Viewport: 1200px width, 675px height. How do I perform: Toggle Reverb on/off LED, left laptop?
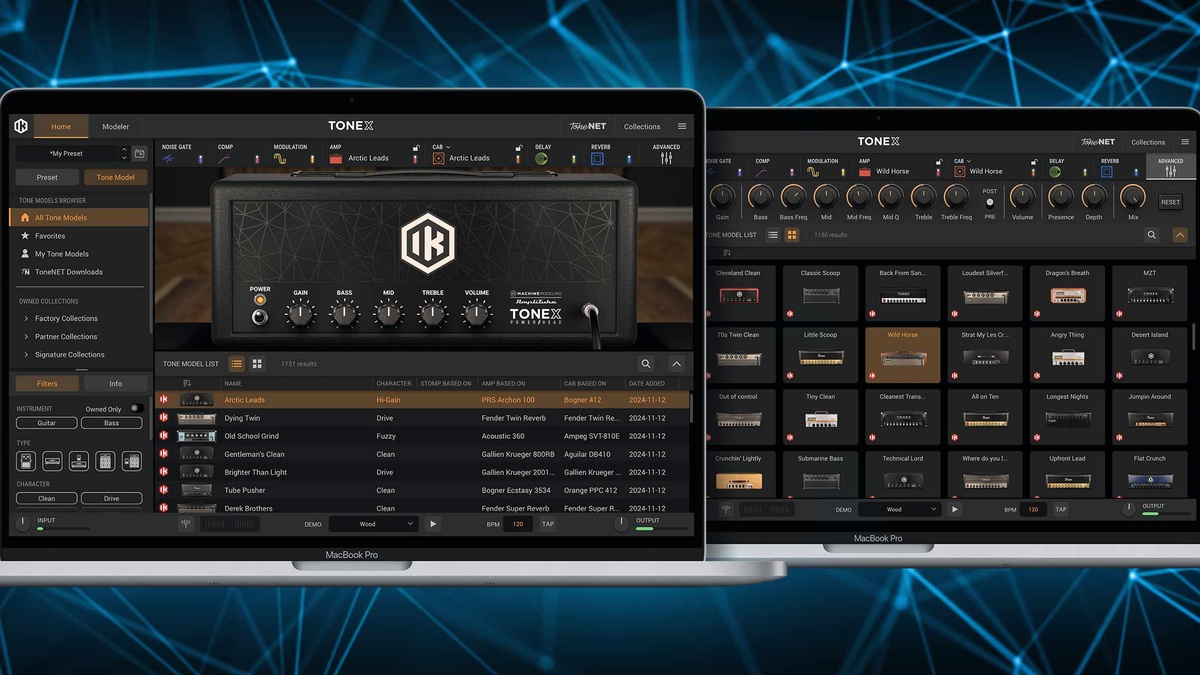click(629, 158)
